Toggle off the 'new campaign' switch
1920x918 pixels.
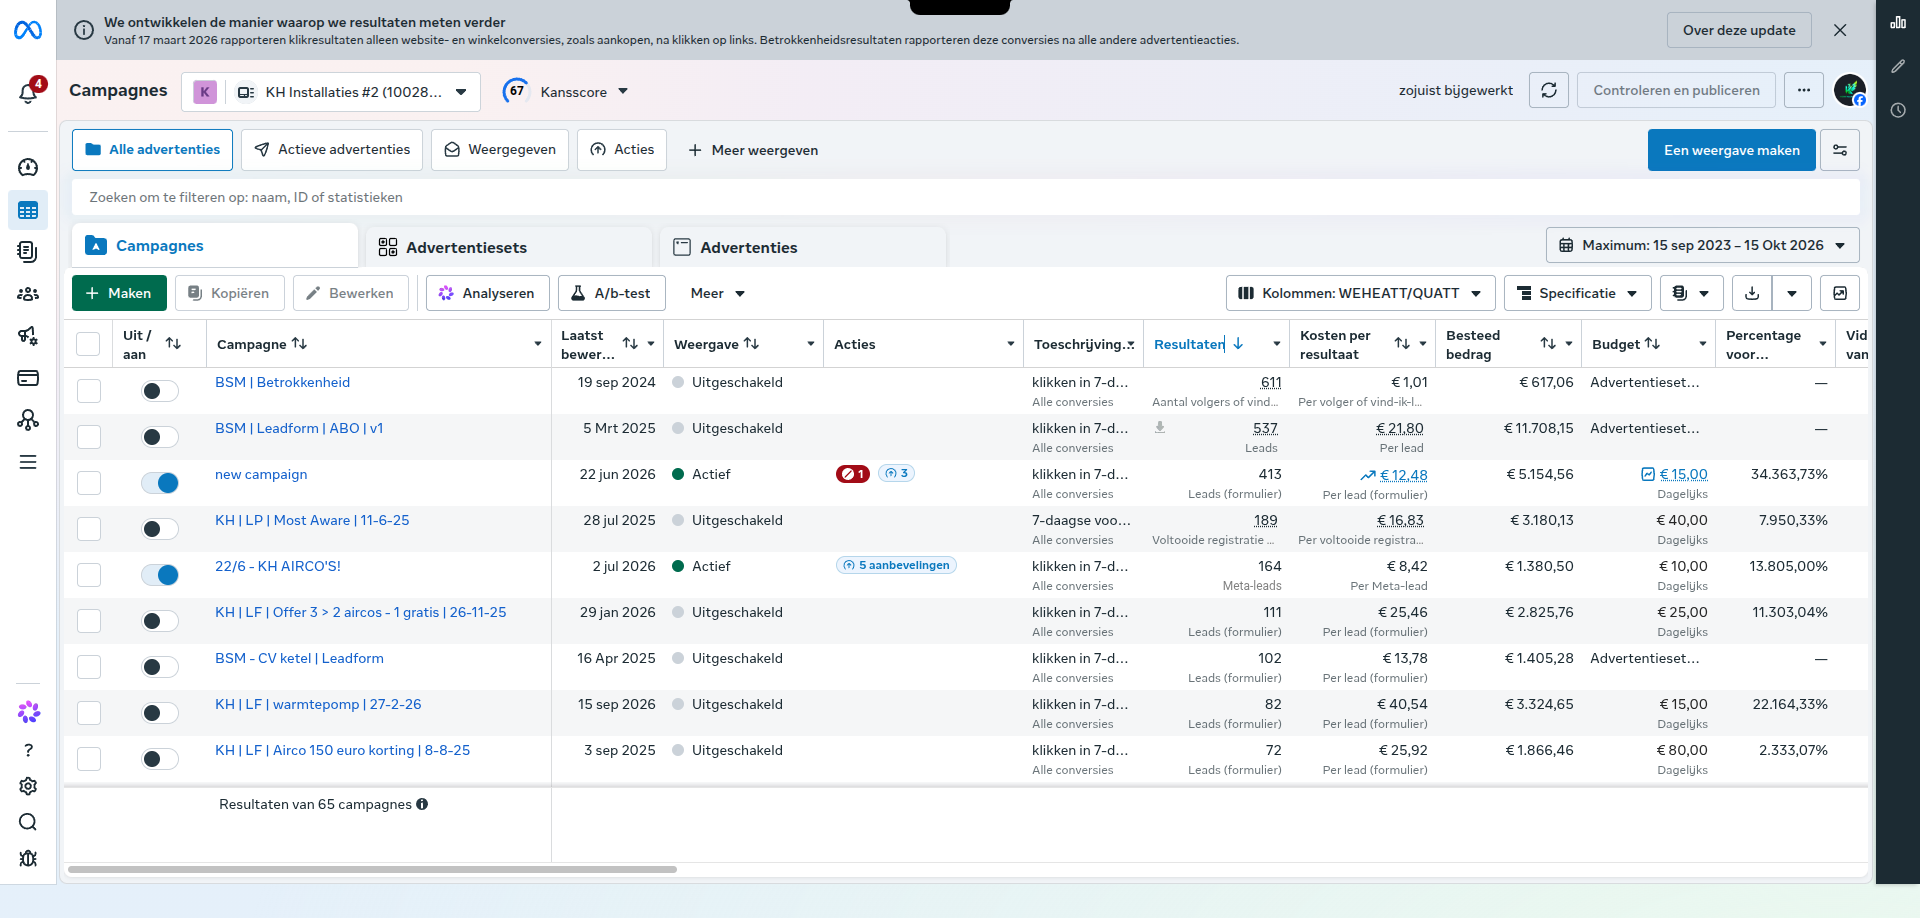[160, 483]
